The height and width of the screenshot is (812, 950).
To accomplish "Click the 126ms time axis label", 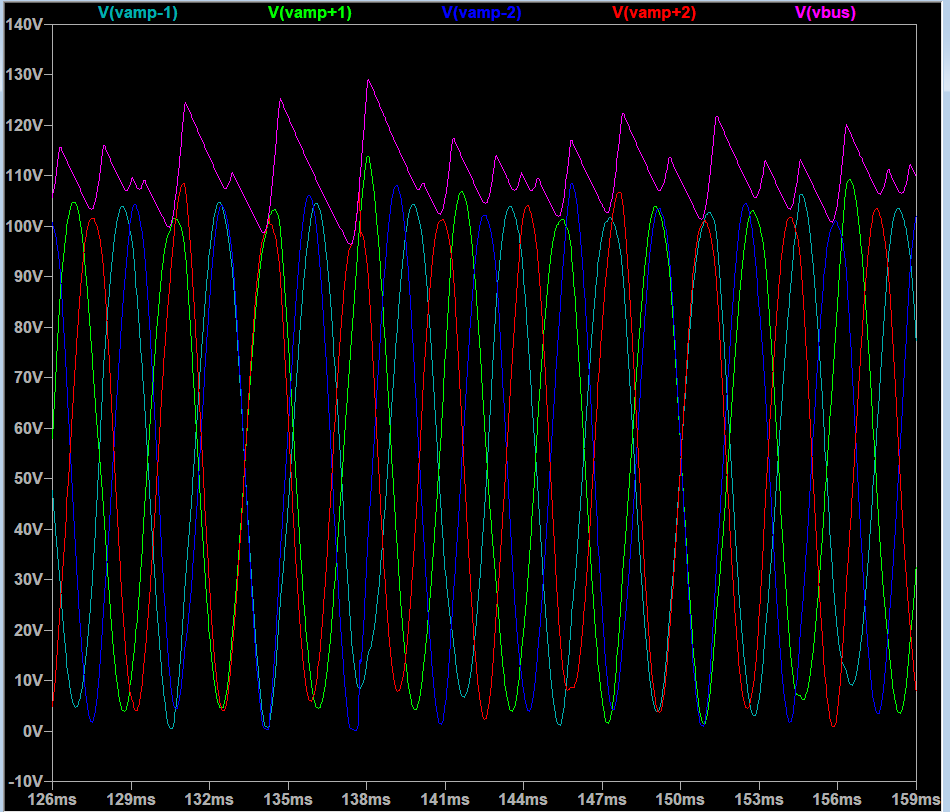I will click(x=52, y=800).
